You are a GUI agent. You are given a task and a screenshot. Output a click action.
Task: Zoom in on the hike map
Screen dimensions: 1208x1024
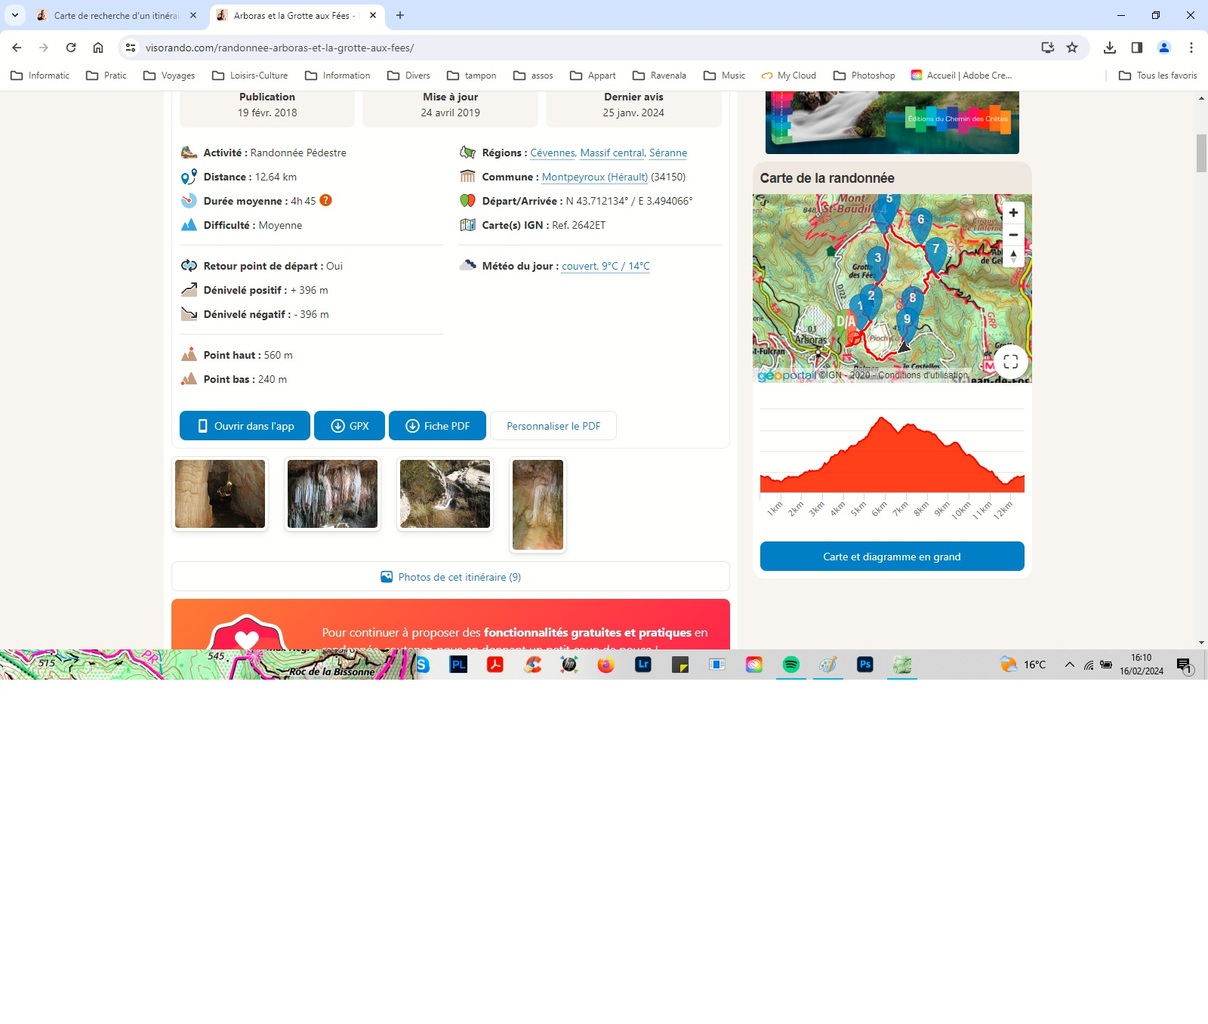[x=1013, y=213]
